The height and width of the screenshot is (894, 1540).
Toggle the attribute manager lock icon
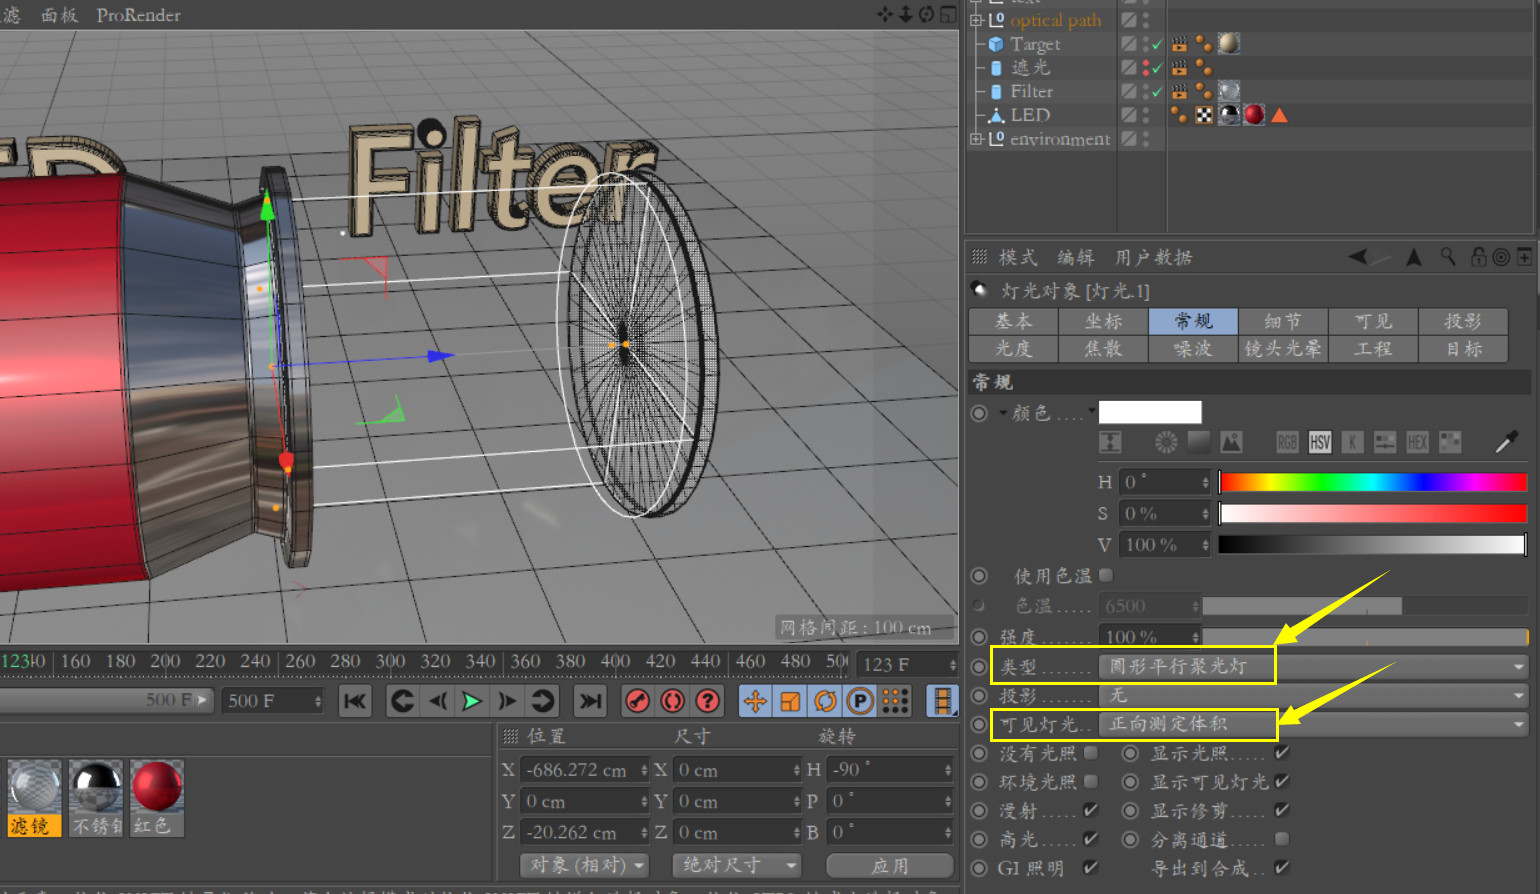(x=1478, y=257)
